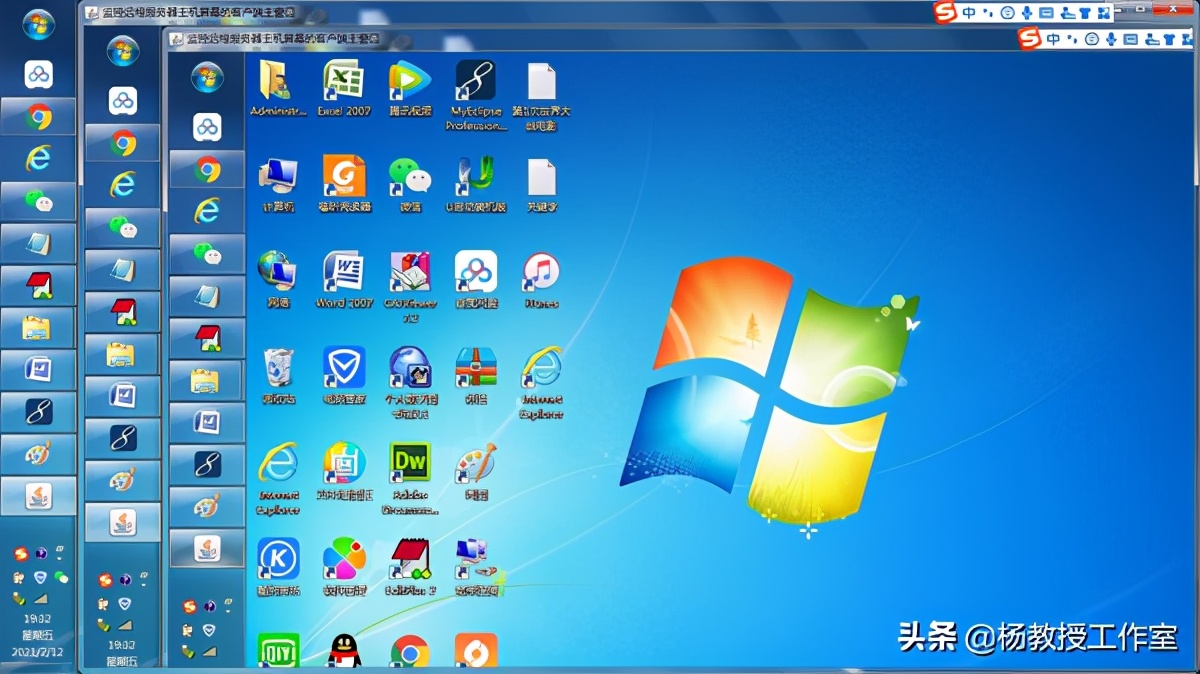Launch the Word 2007 desktop shortcut
Screen dimensions: 1200x674
point(343,279)
